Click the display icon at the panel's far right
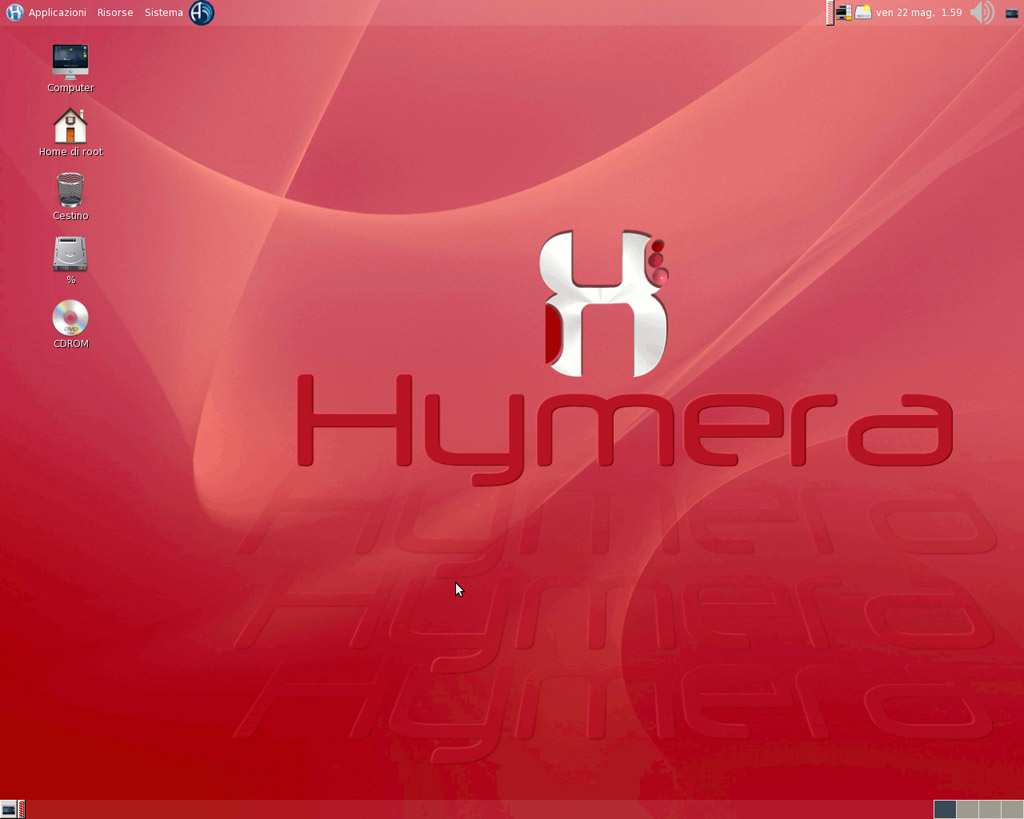This screenshot has height=819, width=1024. pyautogui.click(x=1011, y=13)
